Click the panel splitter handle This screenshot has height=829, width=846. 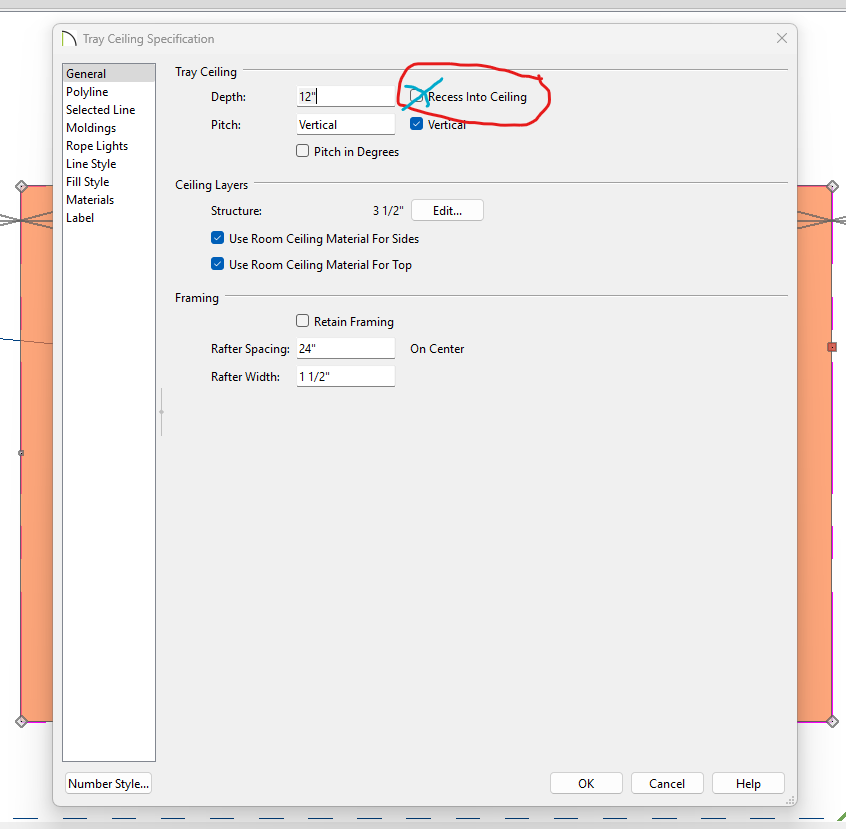pyautogui.click(x=161, y=412)
